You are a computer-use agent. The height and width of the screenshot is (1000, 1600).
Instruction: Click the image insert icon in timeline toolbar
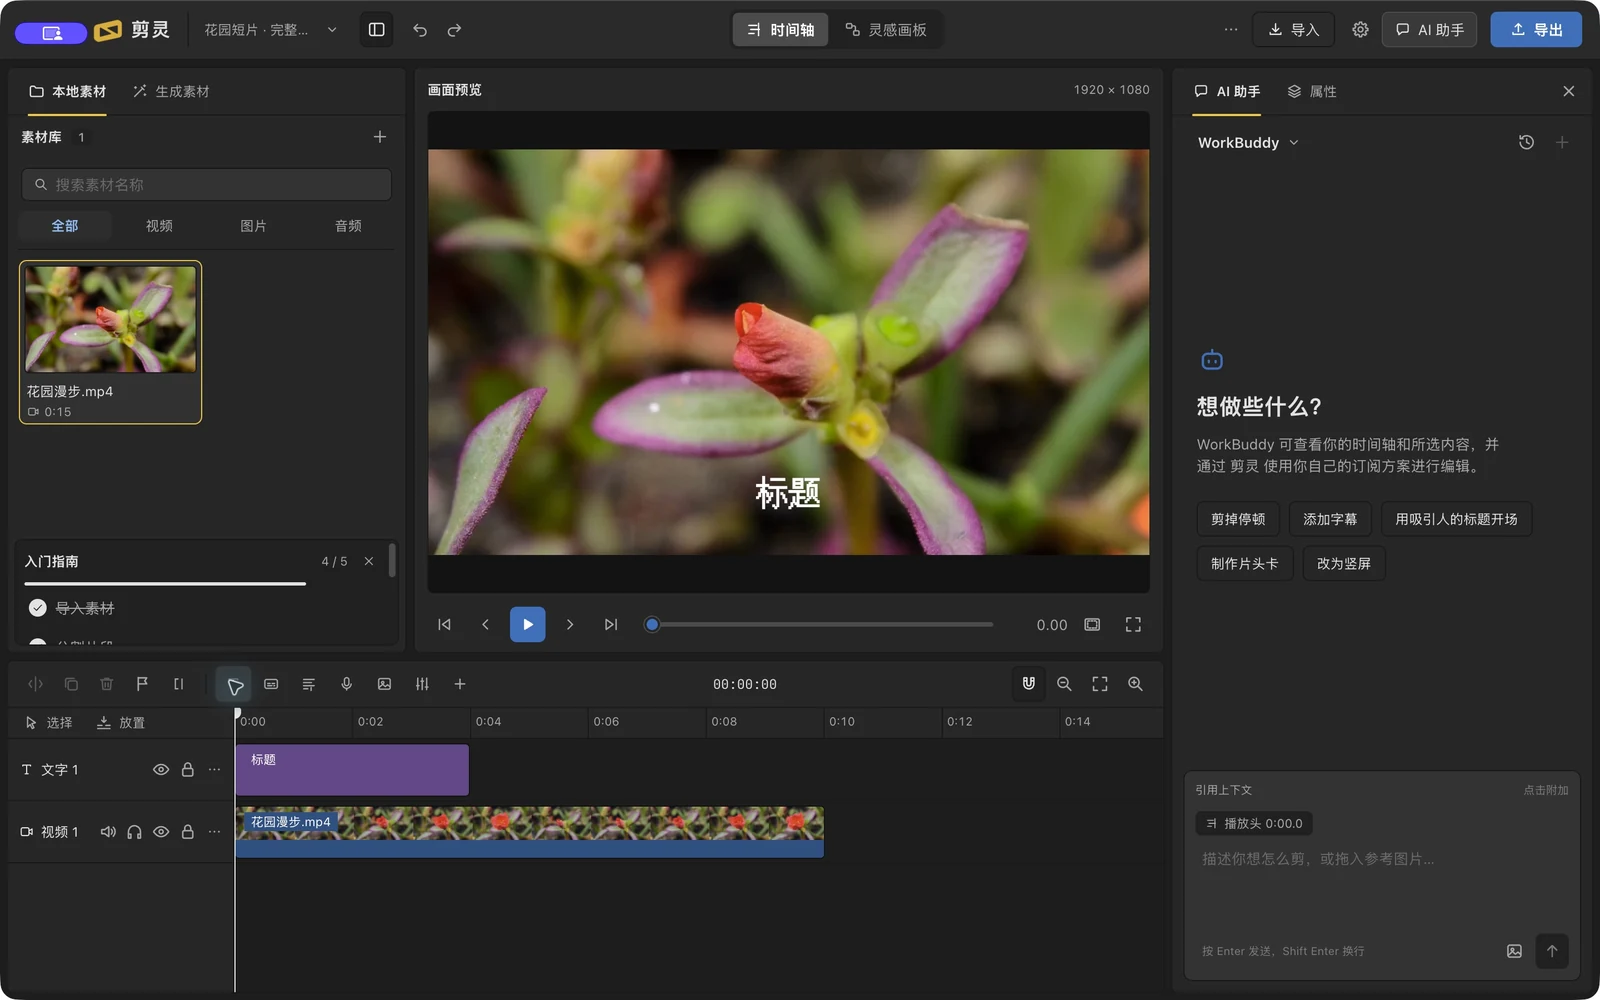[x=384, y=684]
